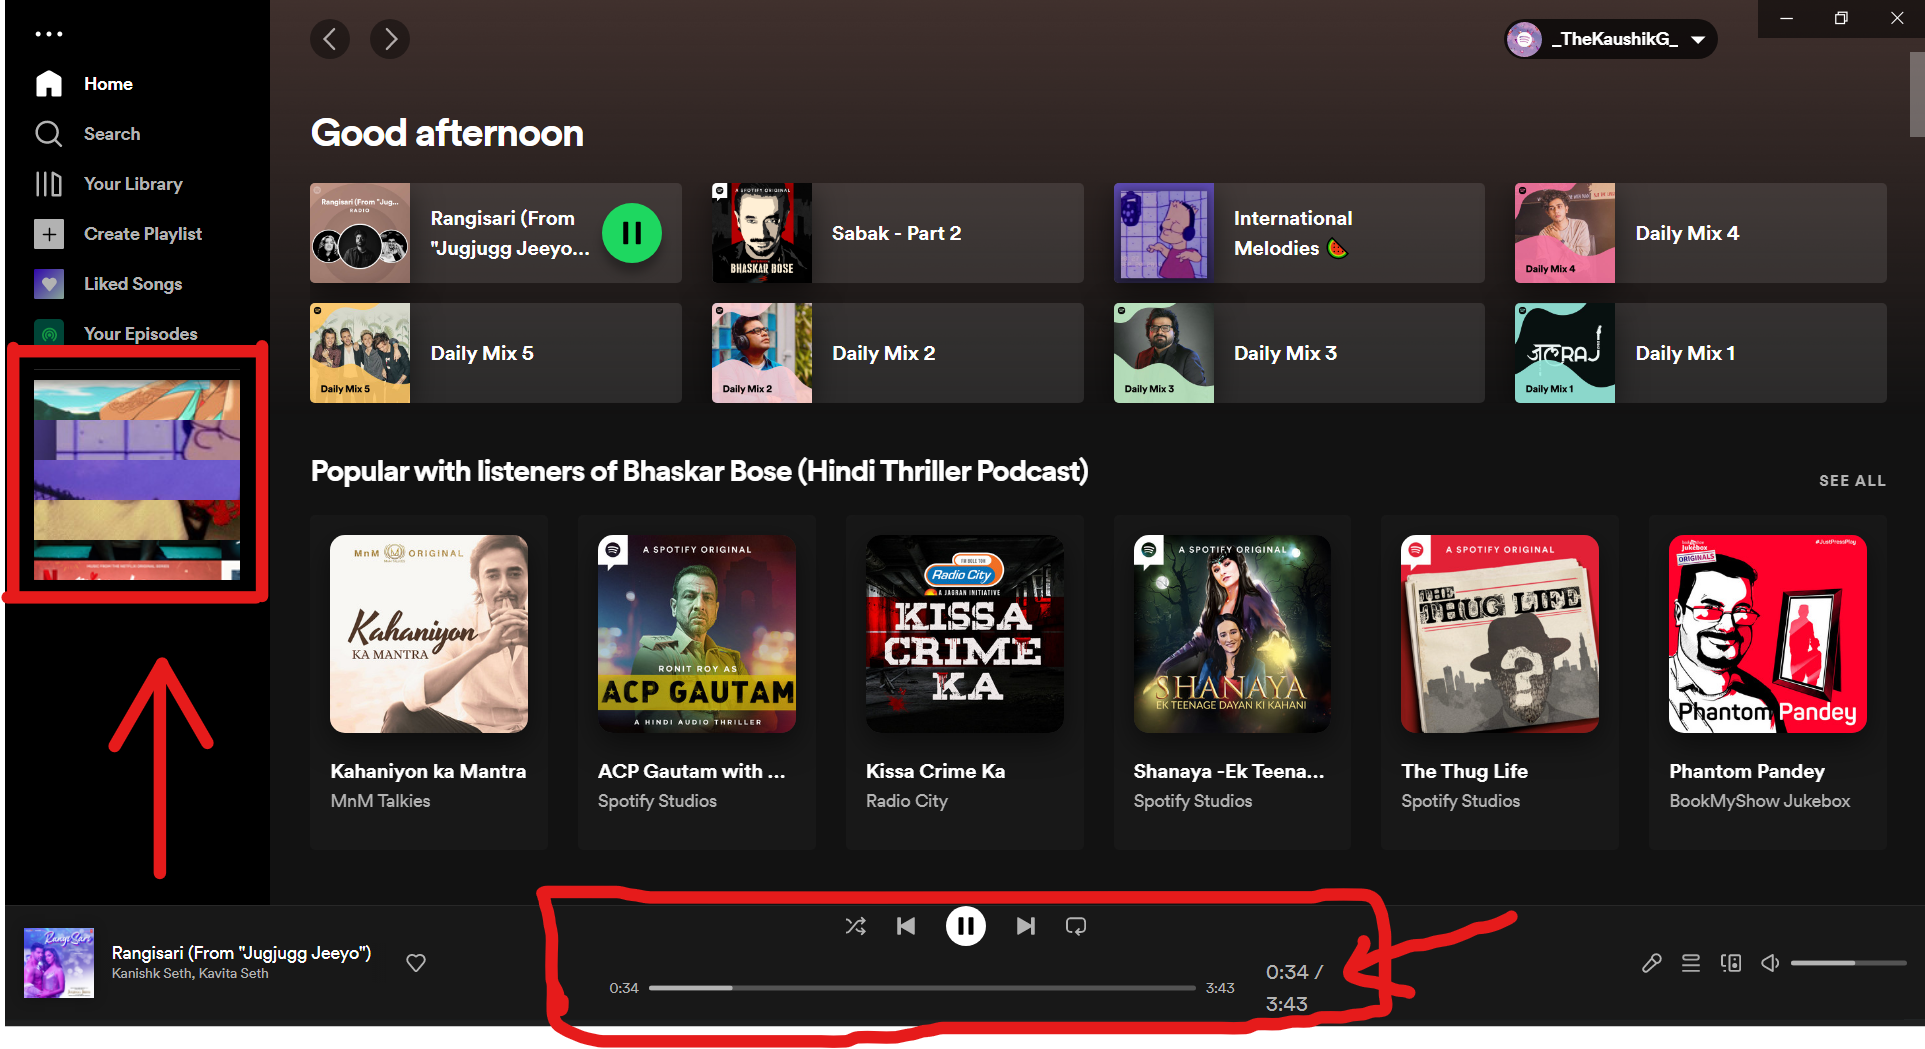Toggle repeat mode

point(1075,926)
